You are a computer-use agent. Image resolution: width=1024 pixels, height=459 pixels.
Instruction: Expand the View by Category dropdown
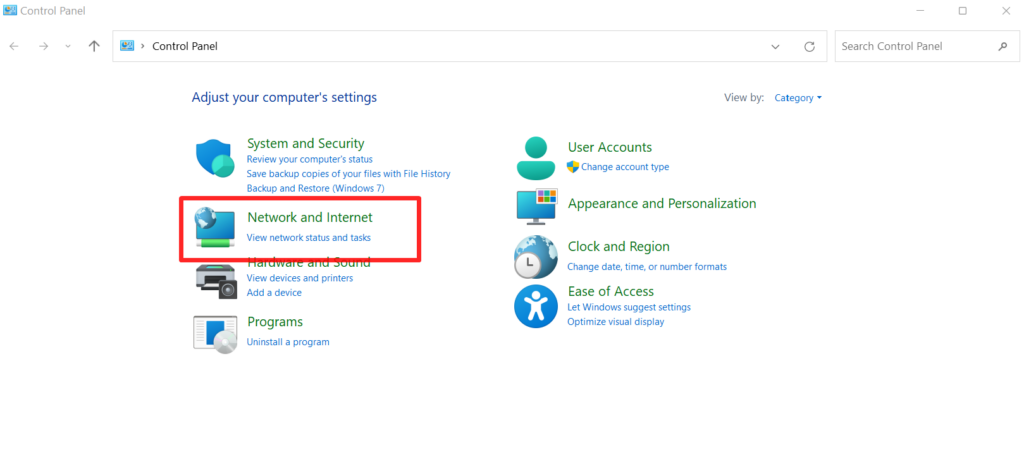click(x=798, y=98)
